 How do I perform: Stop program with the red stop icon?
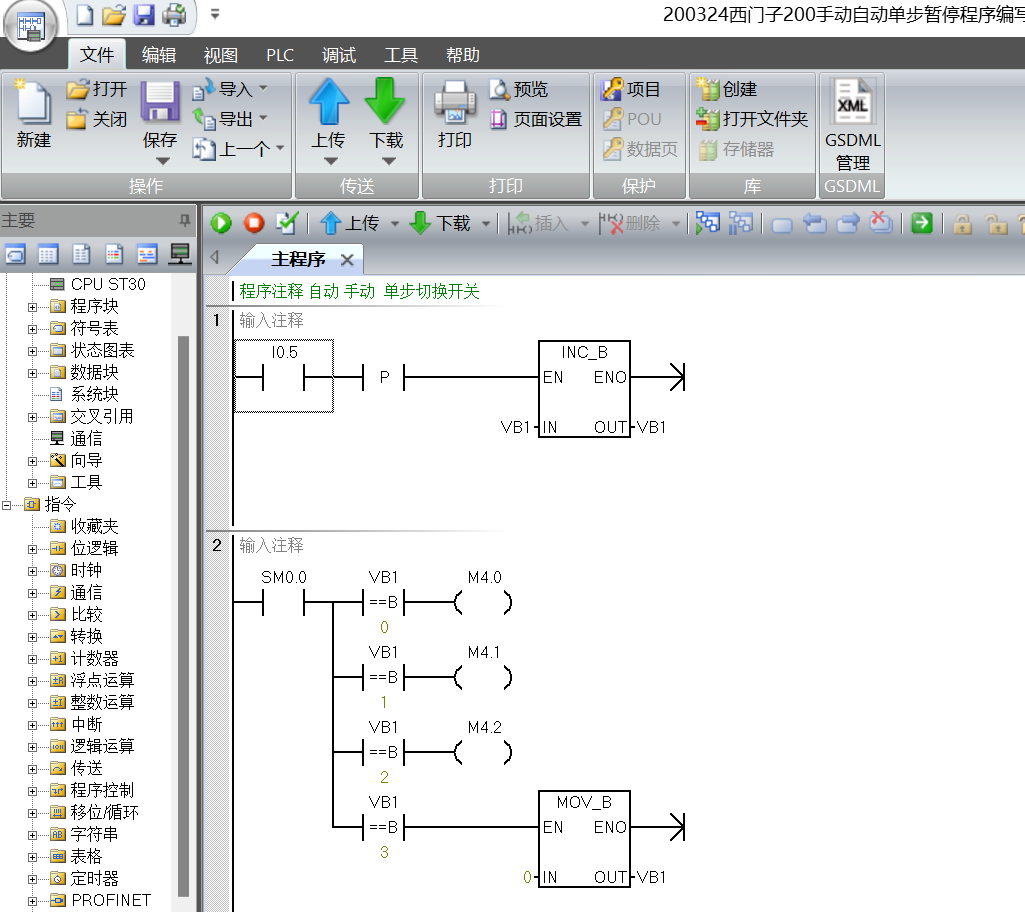point(252,222)
